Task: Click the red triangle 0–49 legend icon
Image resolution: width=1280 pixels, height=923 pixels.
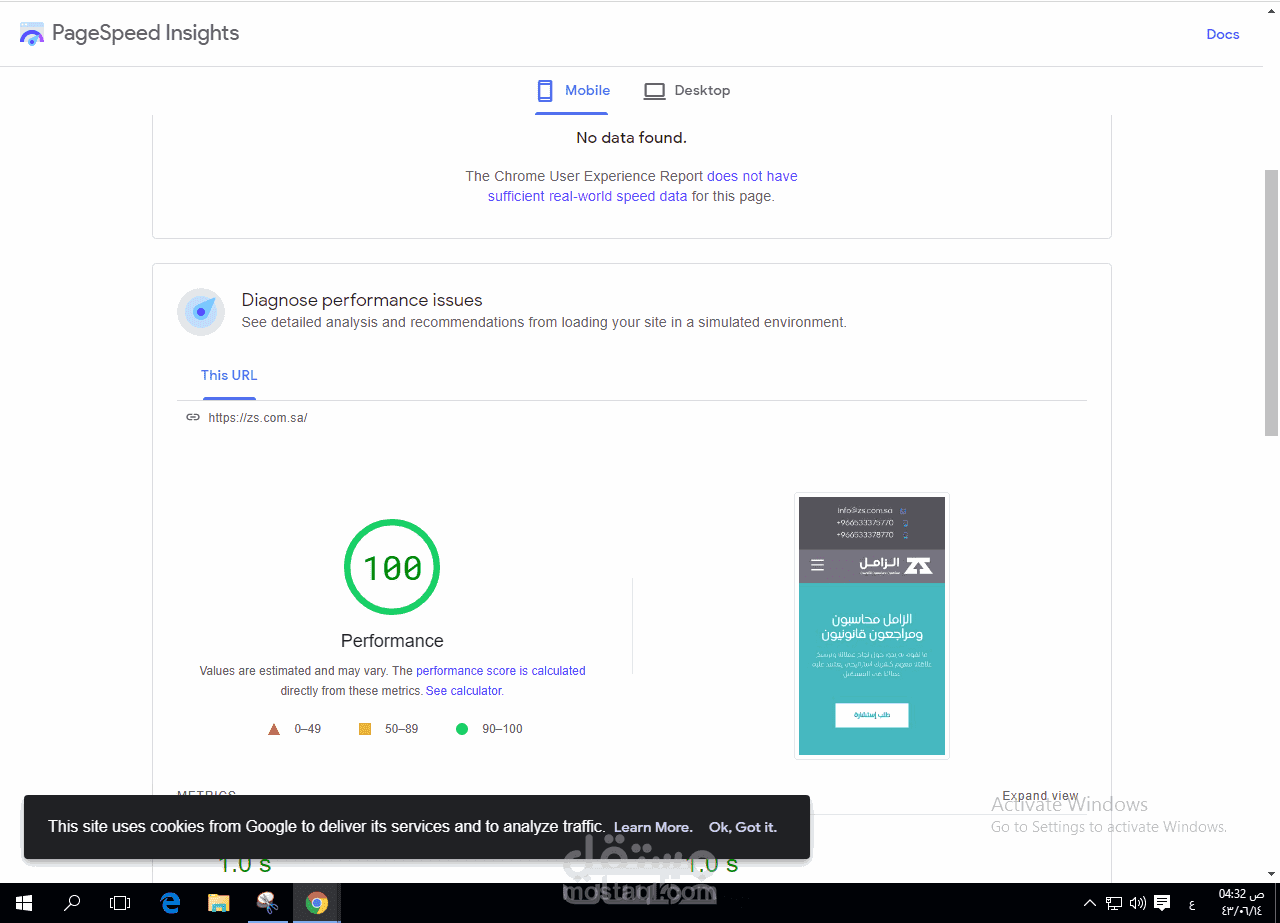Action: click(x=274, y=729)
